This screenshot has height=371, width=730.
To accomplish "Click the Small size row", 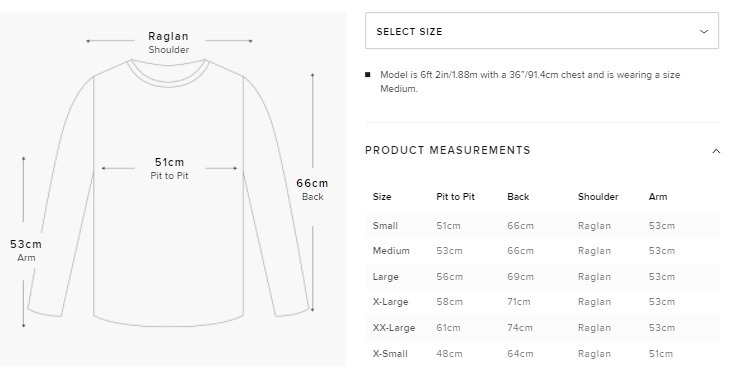I will tap(542, 226).
